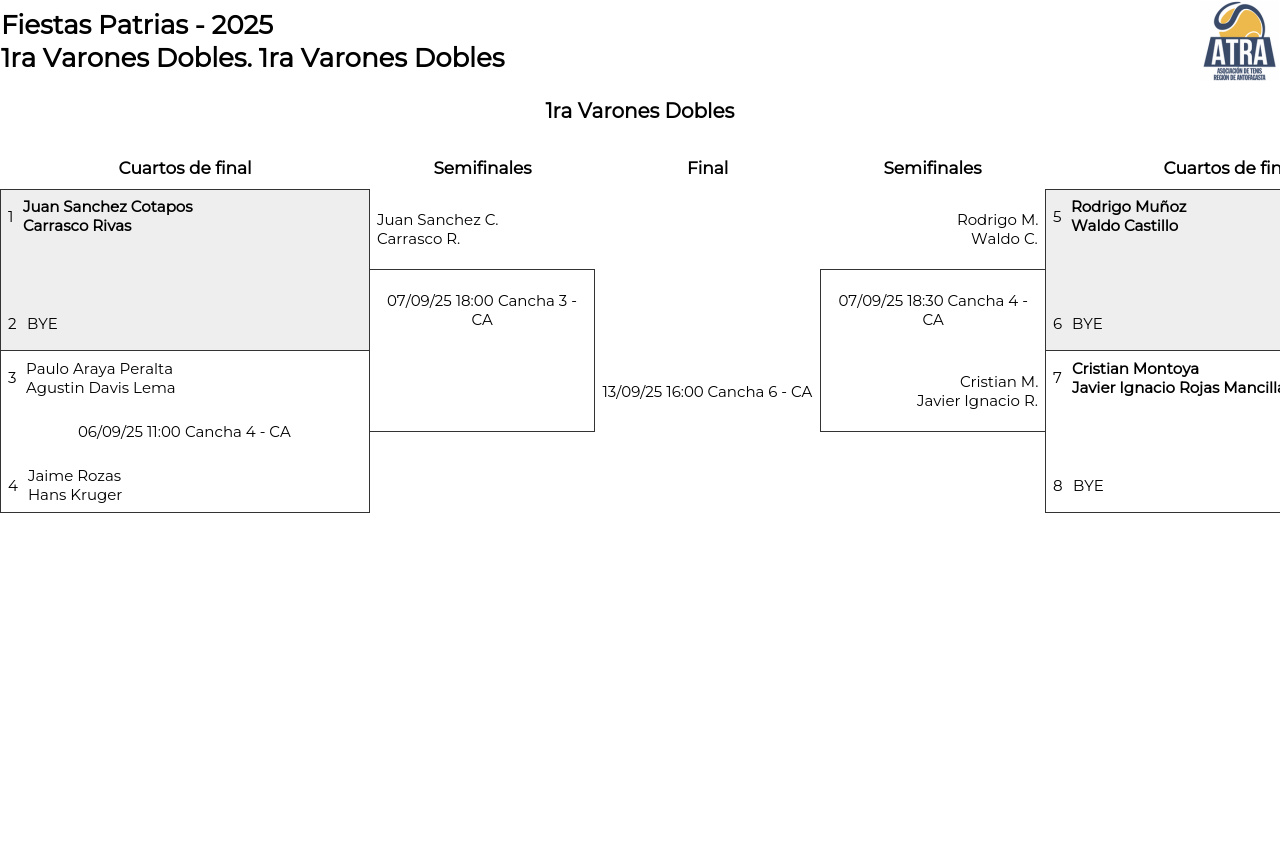The height and width of the screenshot is (863, 1280).
Task: Click semifinalist Juan Sanchez C. name
Action: tap(437, 220)
